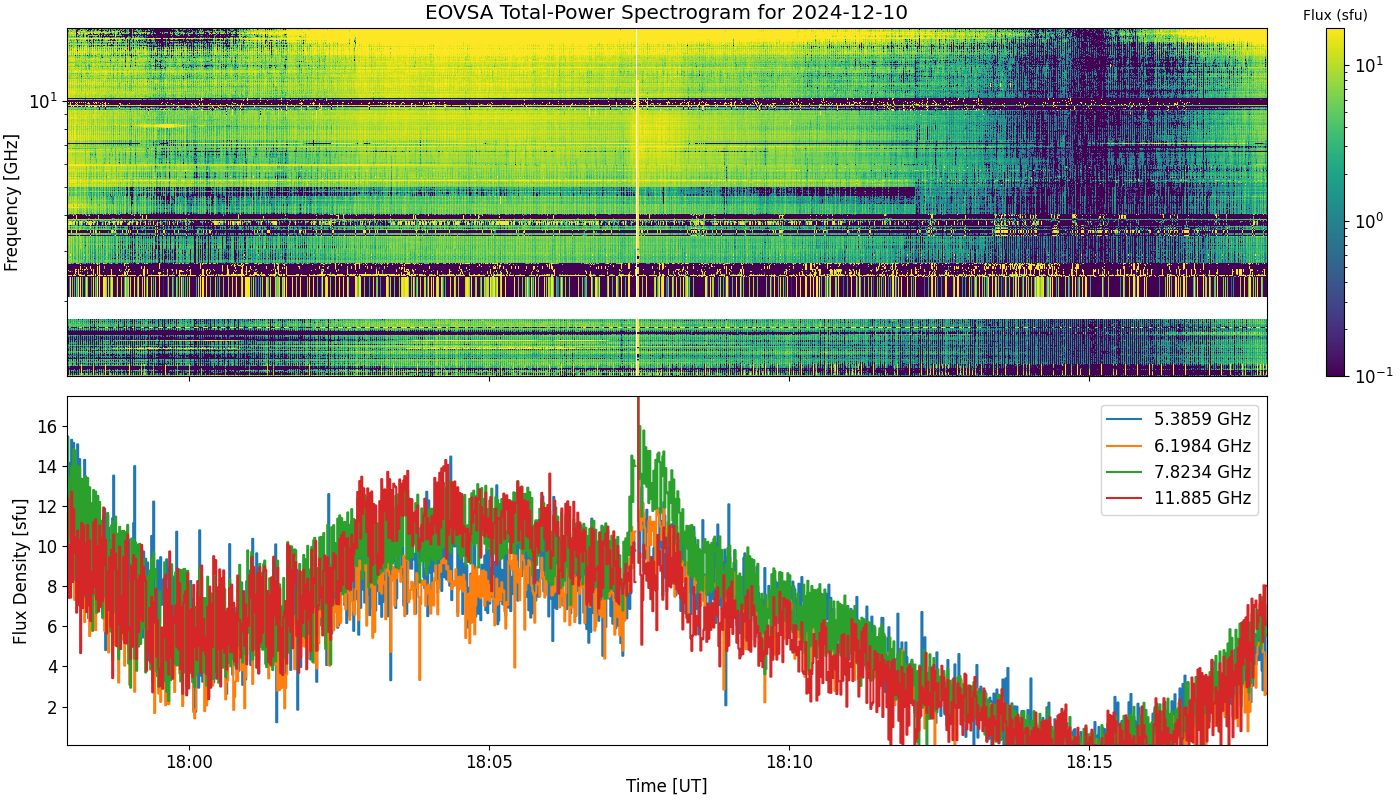The width and height of the screenshot is (1400, 800).
Task: Click the 'Flux Density [sfu]' axis label
Action: [x=20, y=570]
